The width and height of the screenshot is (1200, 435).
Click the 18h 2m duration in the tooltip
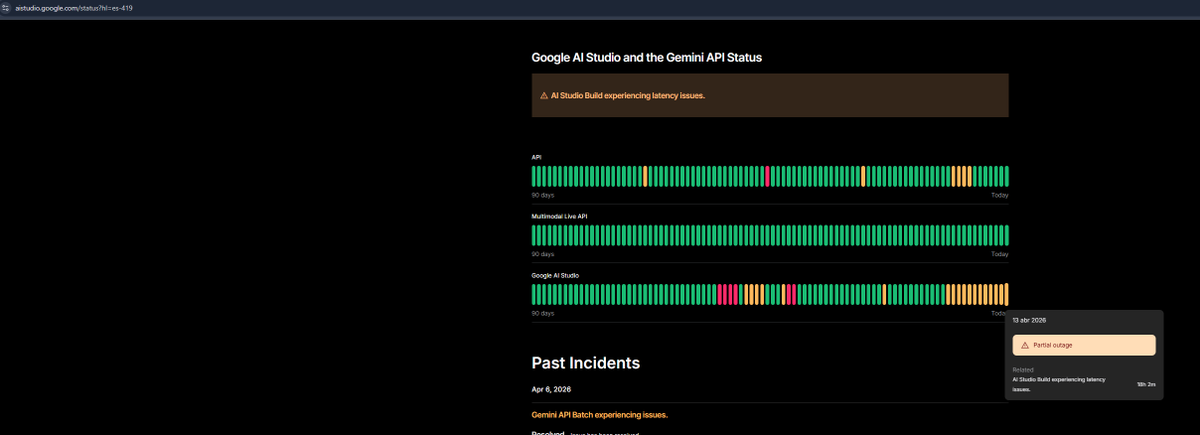(x=1146, y=384)
